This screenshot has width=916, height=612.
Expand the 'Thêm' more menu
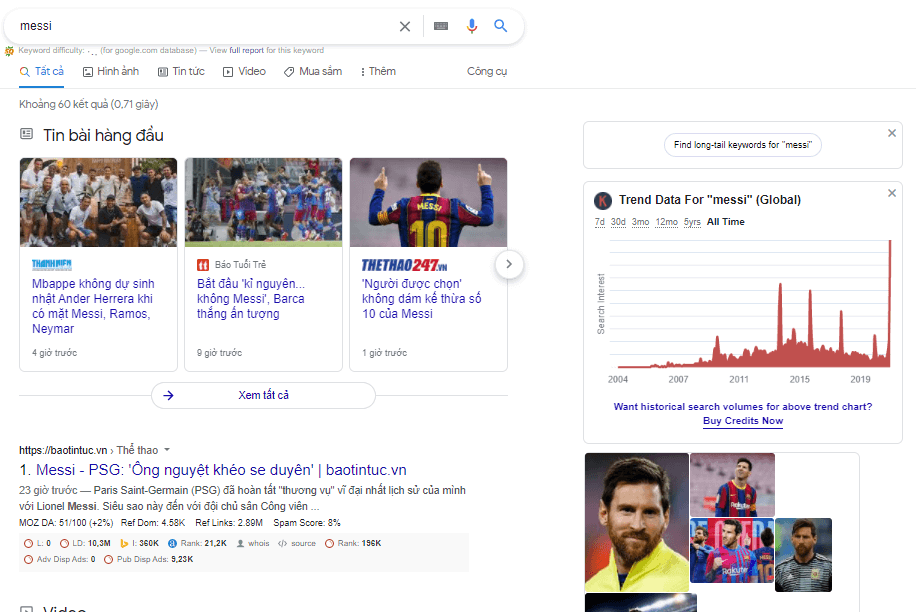[x=378, y=71]
